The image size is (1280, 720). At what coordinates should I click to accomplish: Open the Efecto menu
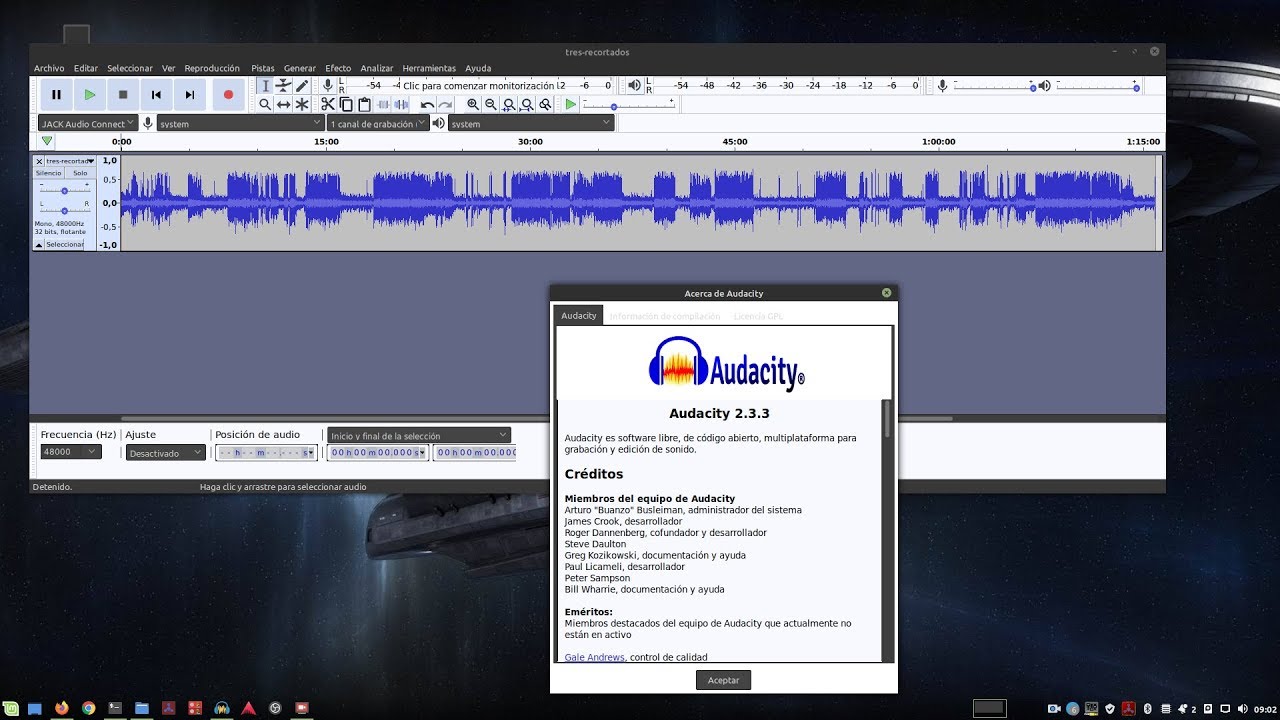point(338,68)
